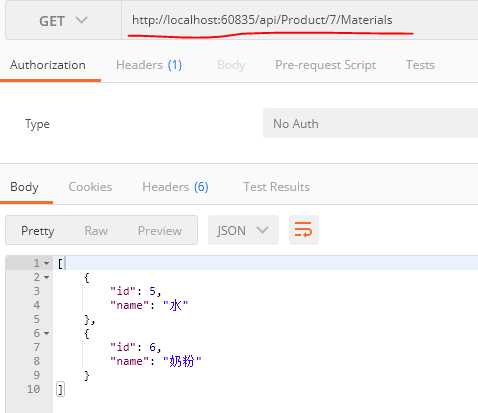The width and height of the screenshot is (478, 413).
Task: Toggle the line wrap icon
Action: tap(303, 230)
